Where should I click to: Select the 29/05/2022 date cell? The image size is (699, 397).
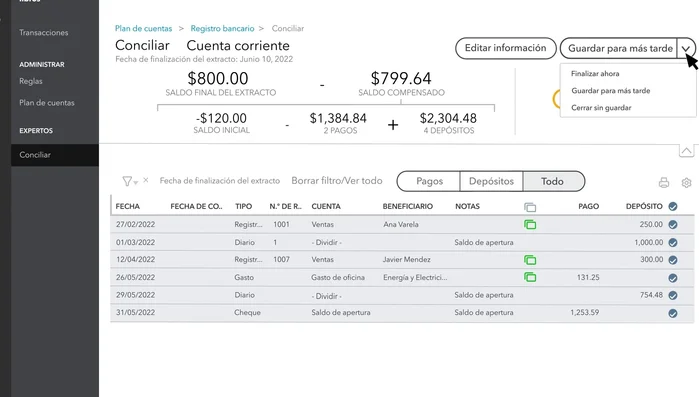(x=136, y=295)
